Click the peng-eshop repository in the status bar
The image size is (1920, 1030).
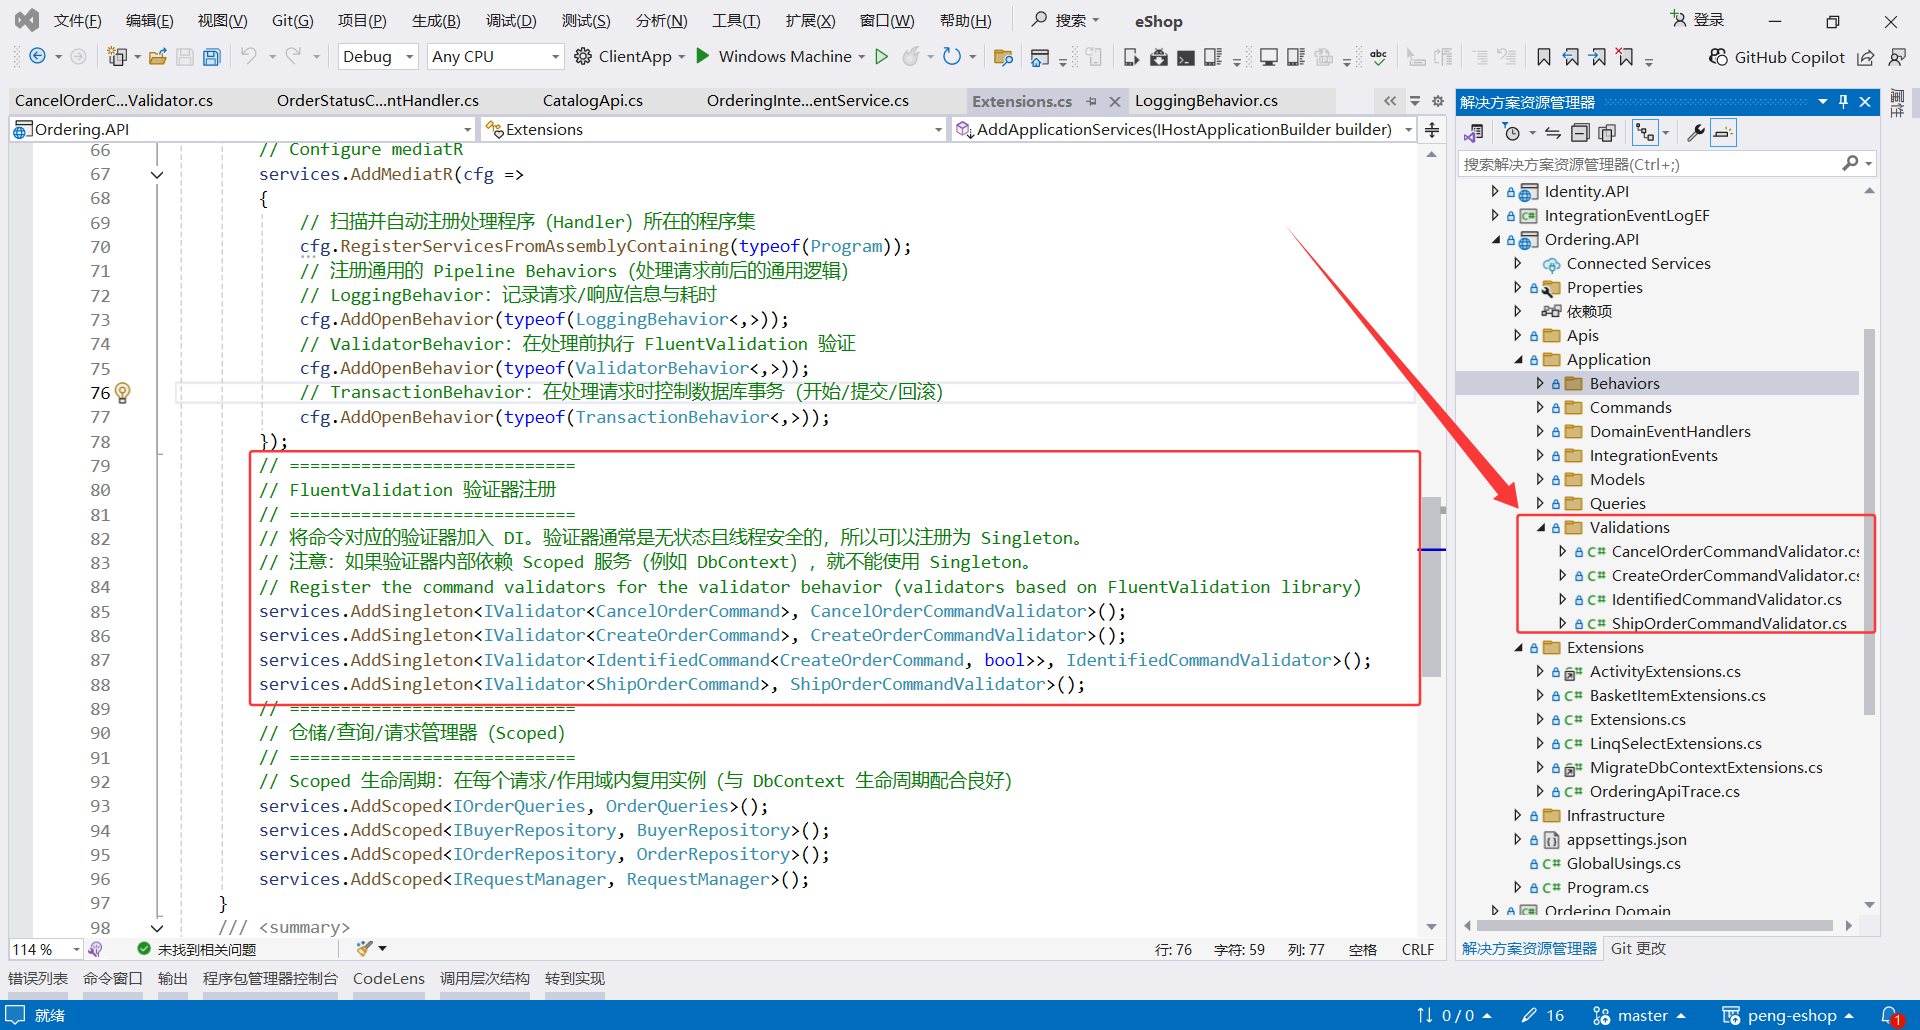[x=1787, y=1016]
